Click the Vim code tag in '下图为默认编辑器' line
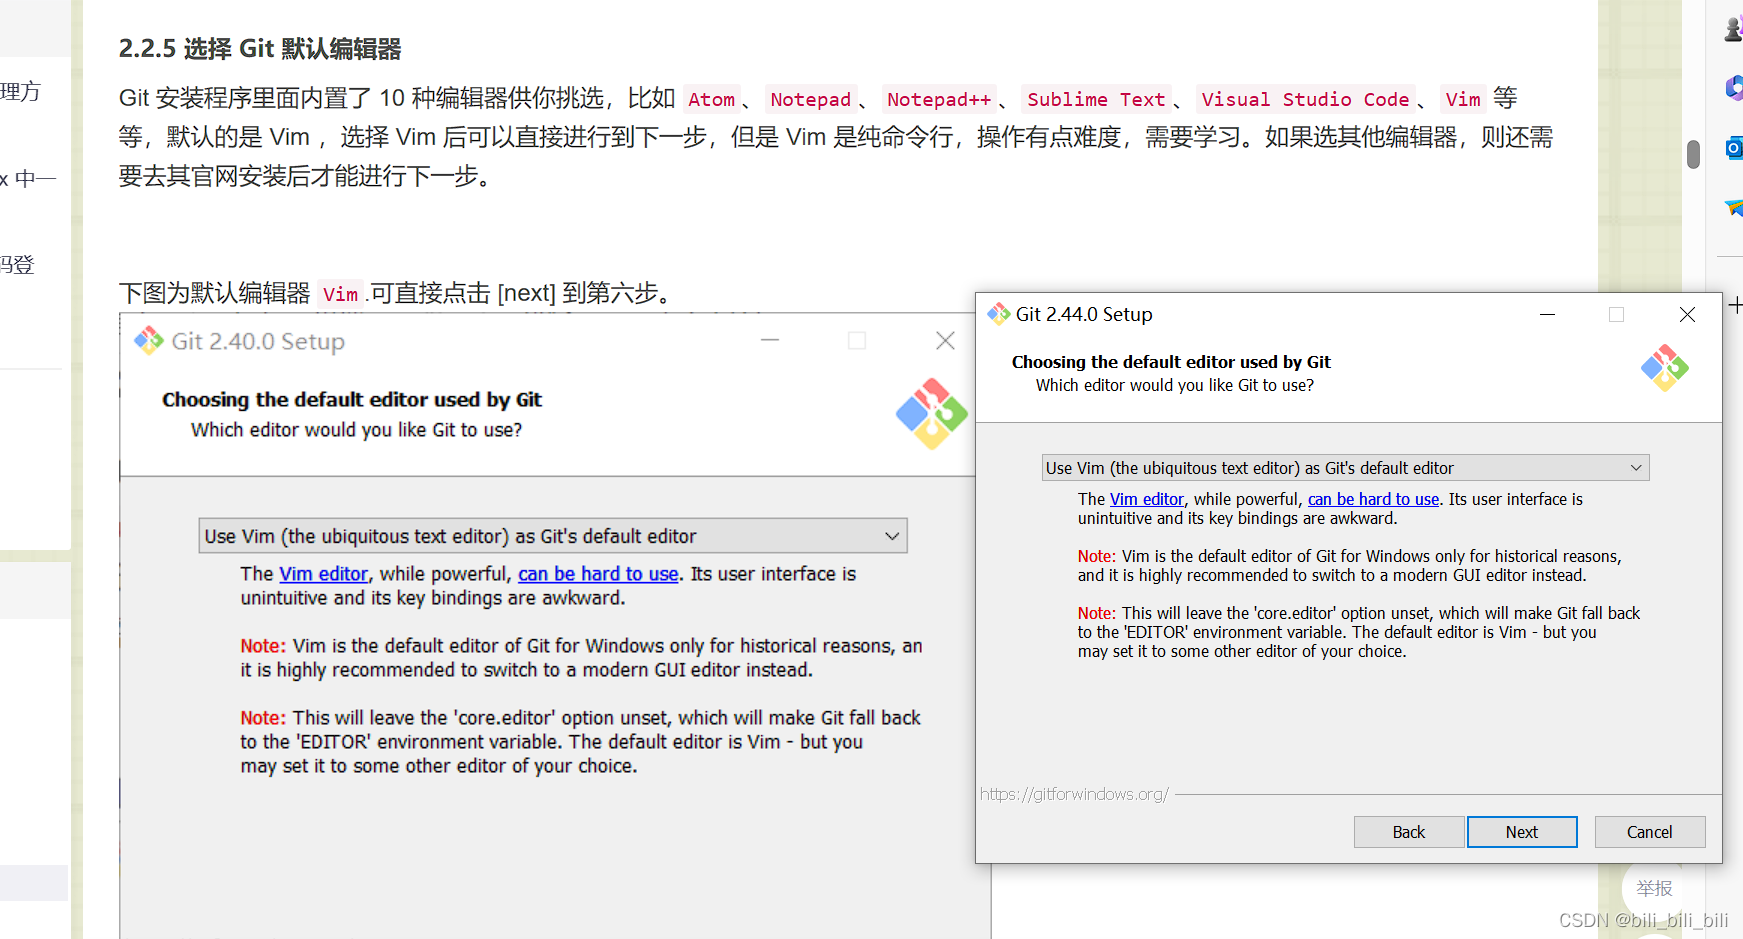Image resolution: width=1743 pixels, height=939 pixels. (341, 294)
